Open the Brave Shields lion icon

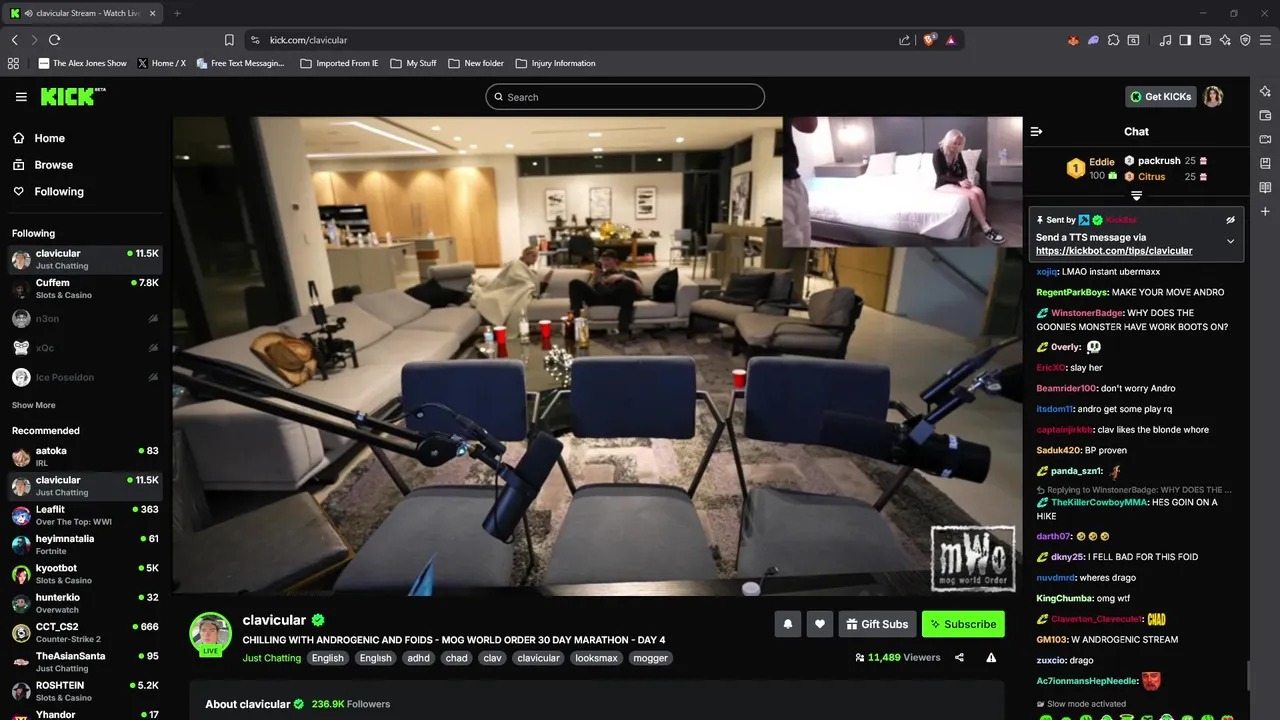point(929,40)
